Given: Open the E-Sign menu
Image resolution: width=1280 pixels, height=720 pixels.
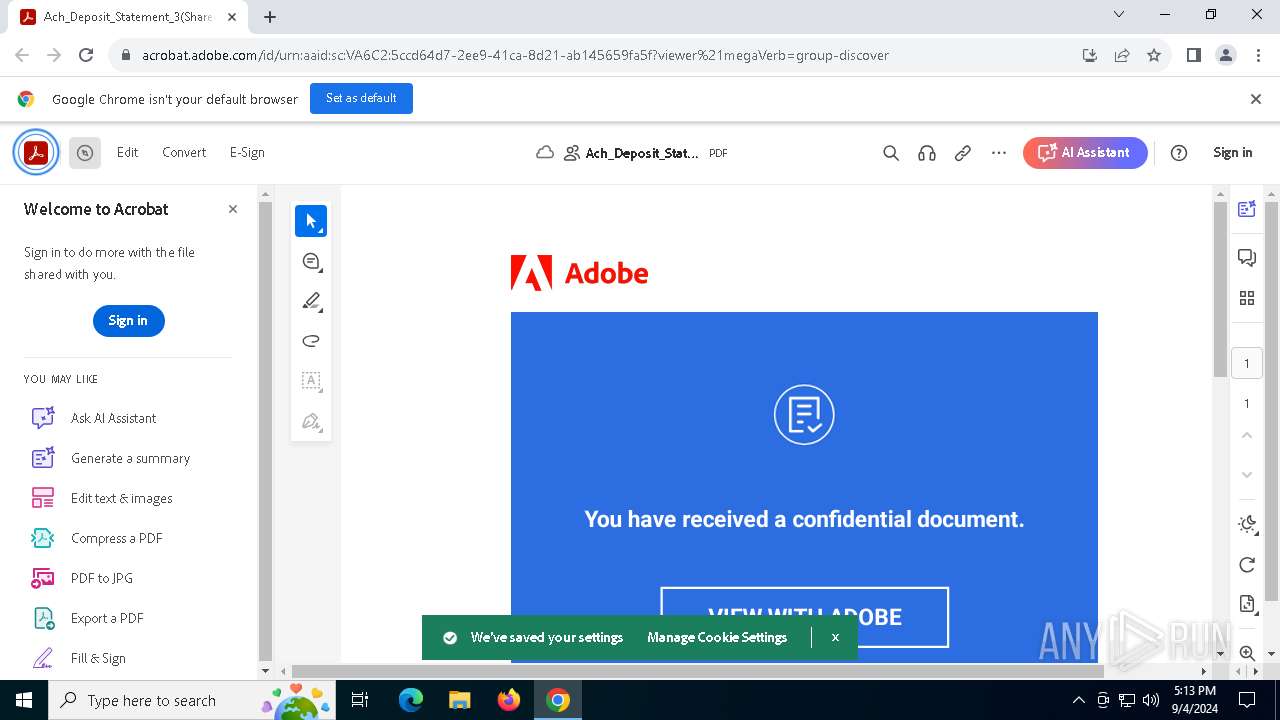Looking at the screenshot, I should coord(247,153).
